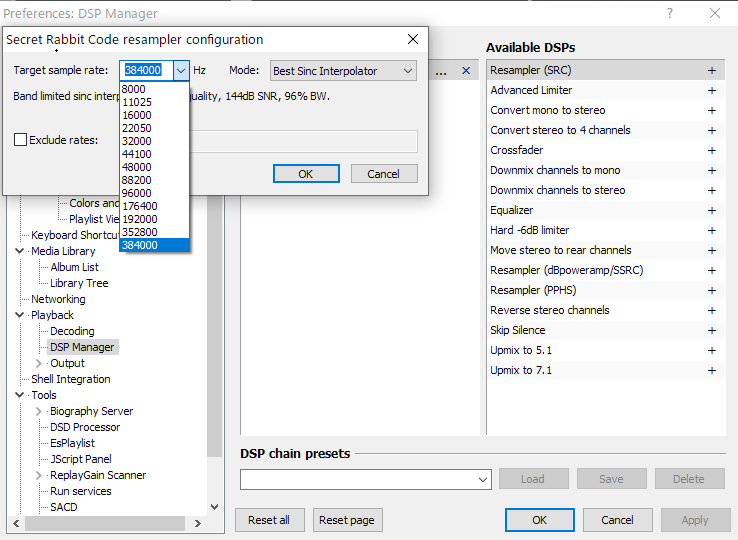The image size is (738, 540).
Task: Add Upmix to 7.1 via plus icon
Action: [x=712, y=371]
